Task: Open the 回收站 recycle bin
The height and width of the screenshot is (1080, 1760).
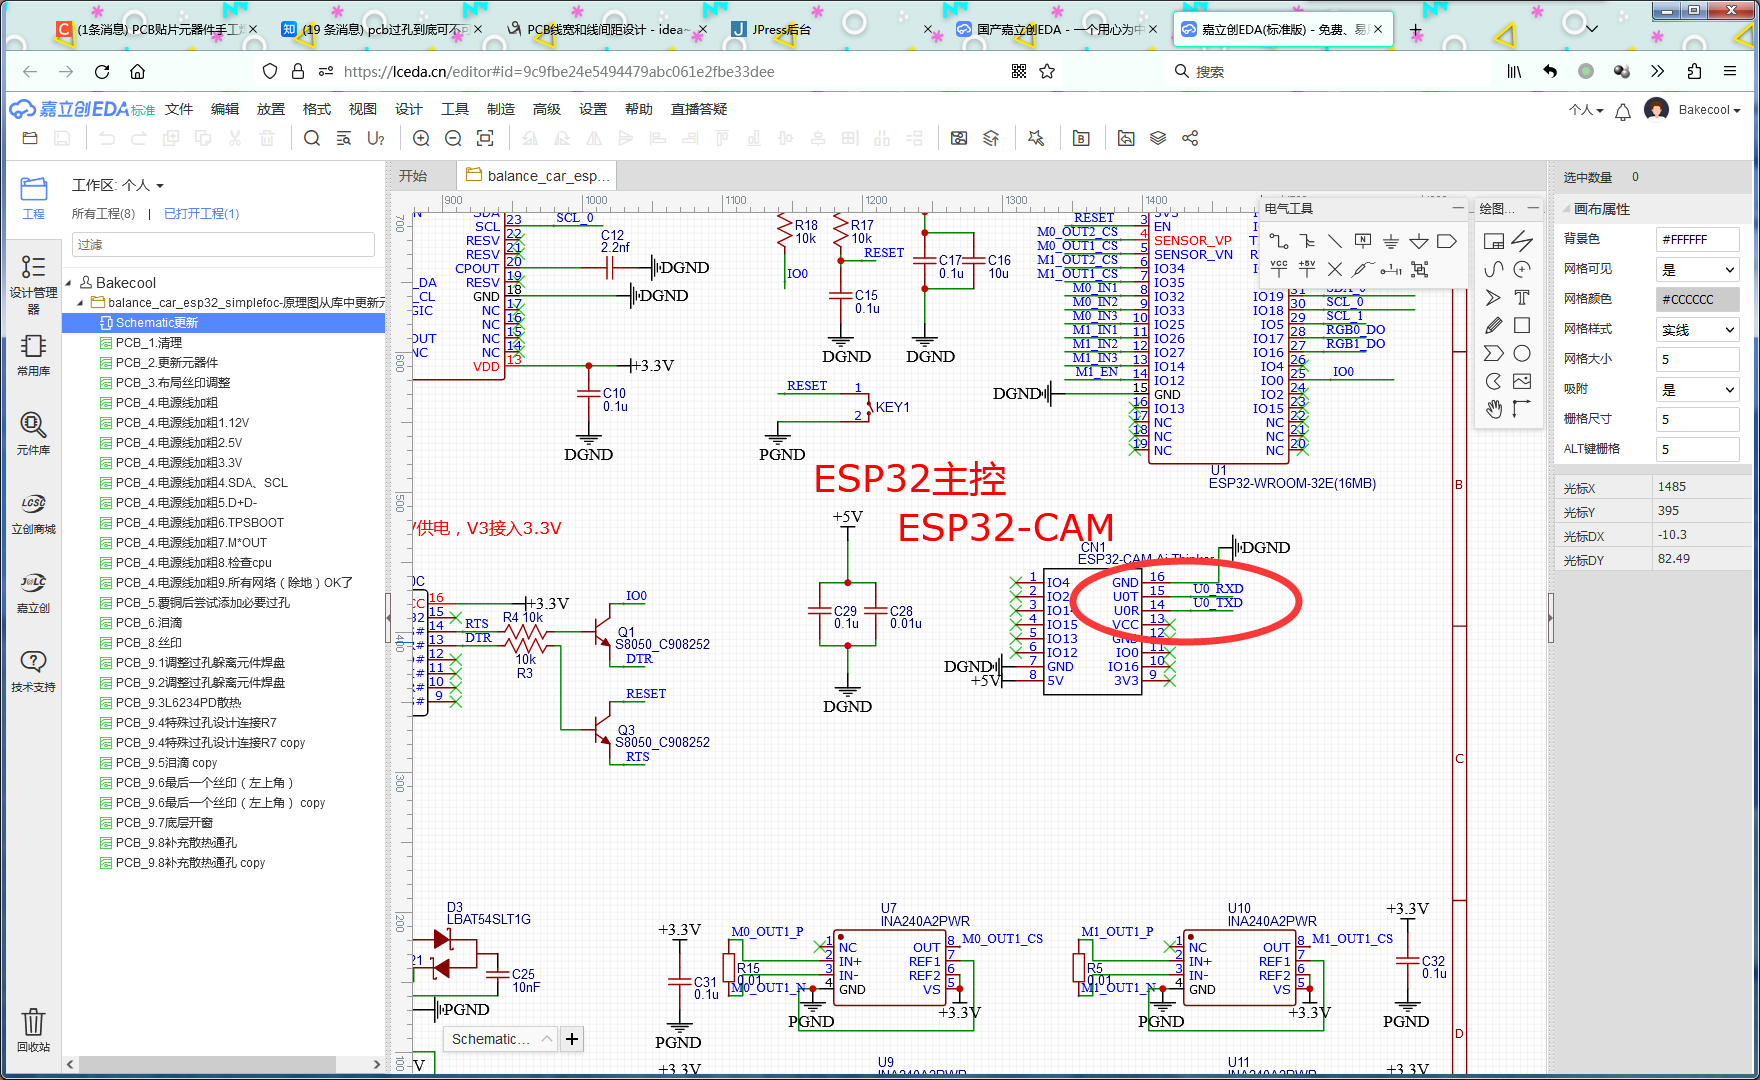Action: (33, 1030)
